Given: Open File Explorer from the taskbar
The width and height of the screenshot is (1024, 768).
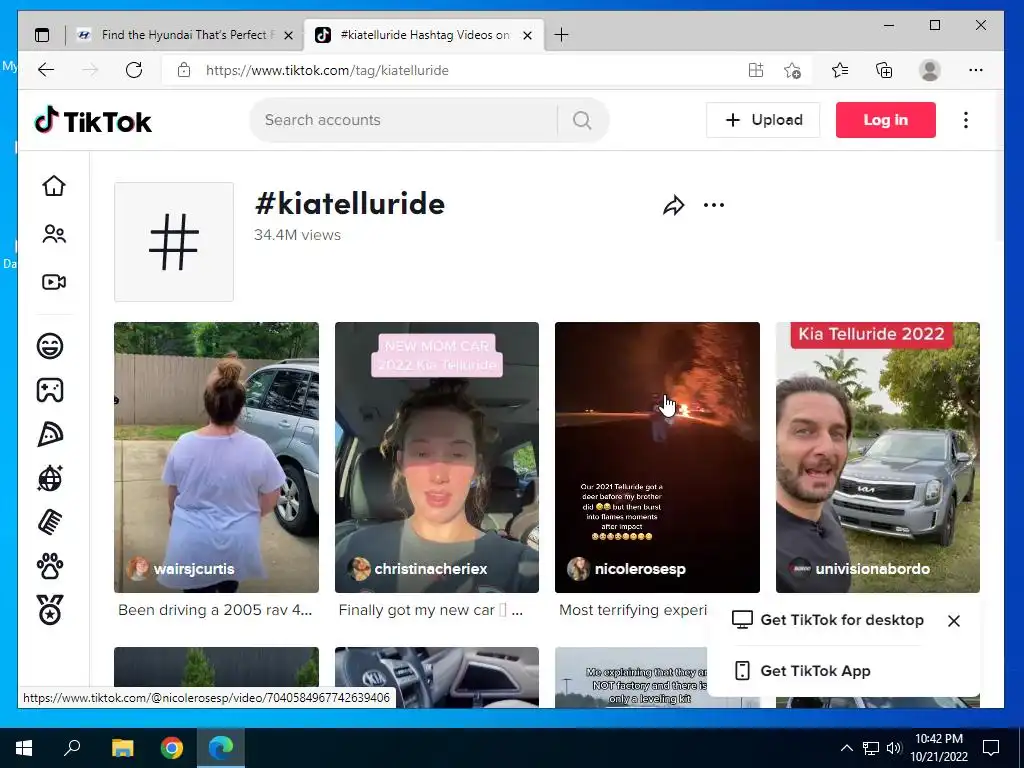Looking at the screenshot, I should pos(122,748).
